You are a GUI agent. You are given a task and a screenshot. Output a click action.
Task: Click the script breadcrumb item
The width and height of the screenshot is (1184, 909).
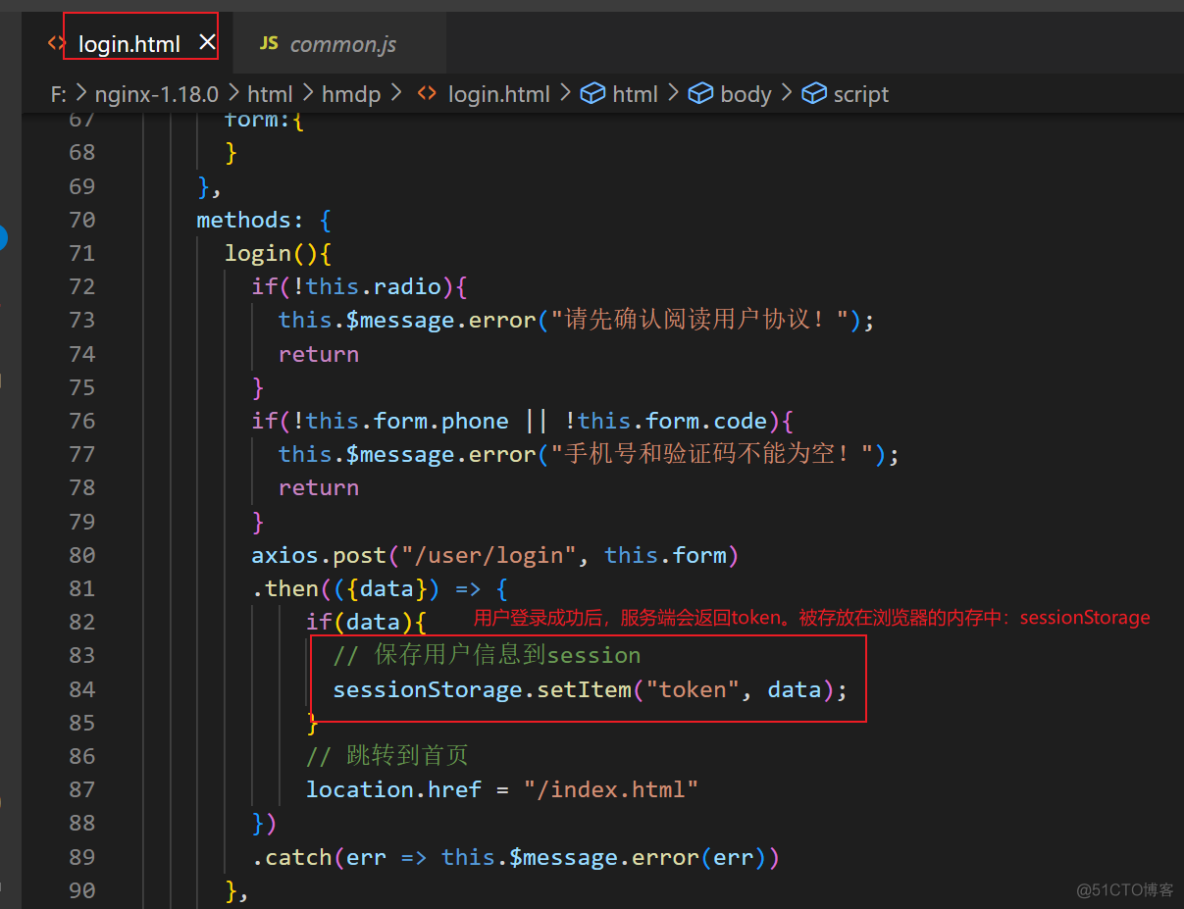tap(860, 93)
